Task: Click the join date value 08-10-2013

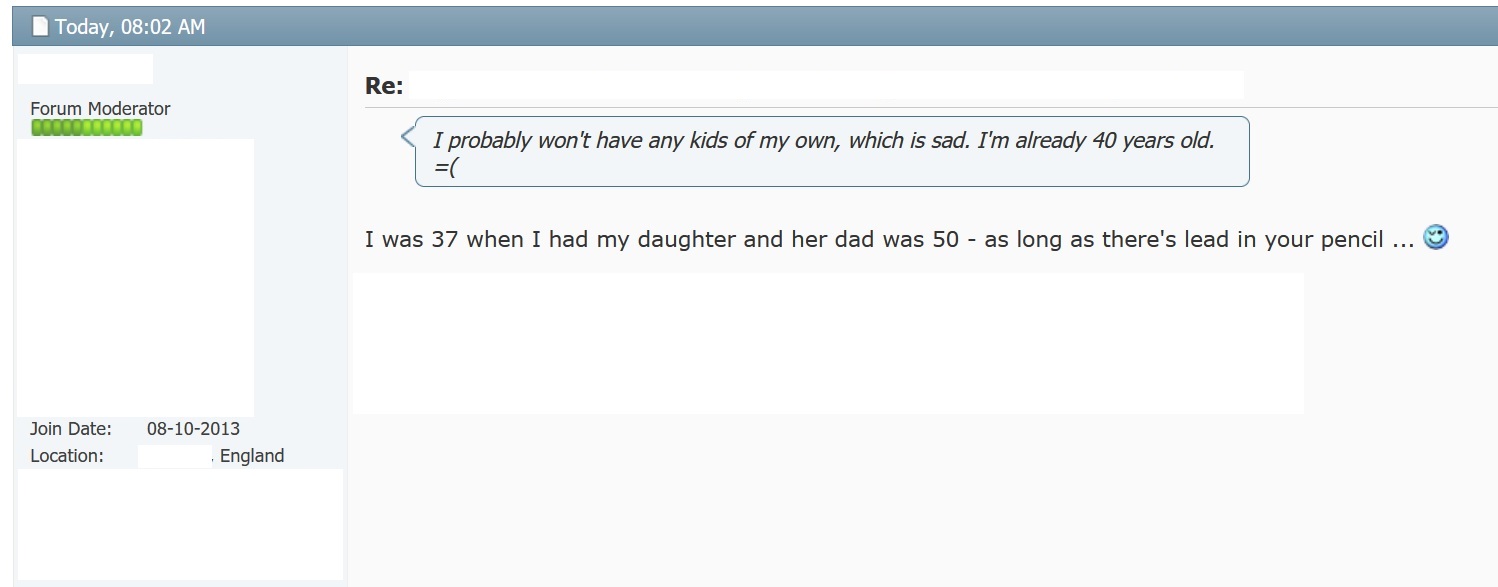Action: 193,429
